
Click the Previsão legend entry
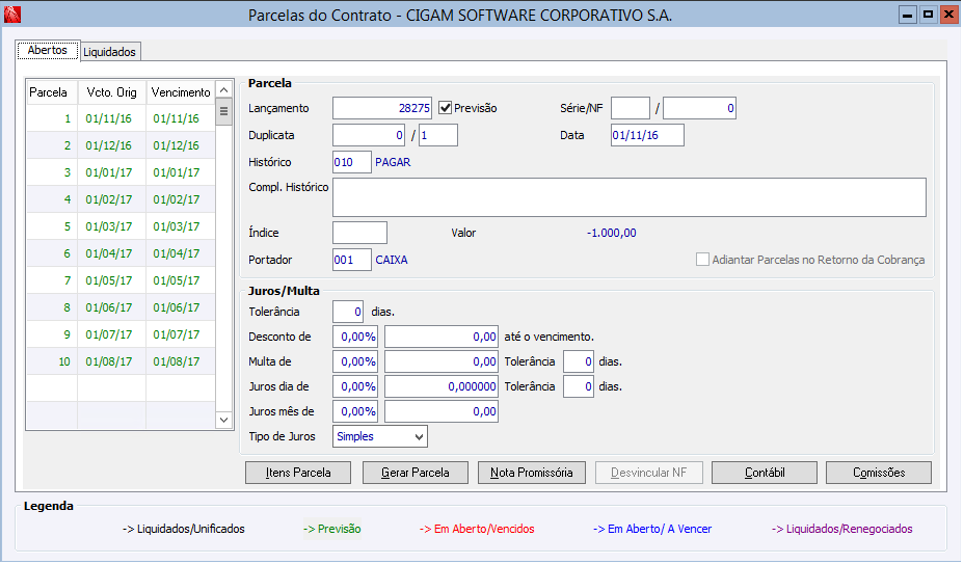[x=332, y=528]
